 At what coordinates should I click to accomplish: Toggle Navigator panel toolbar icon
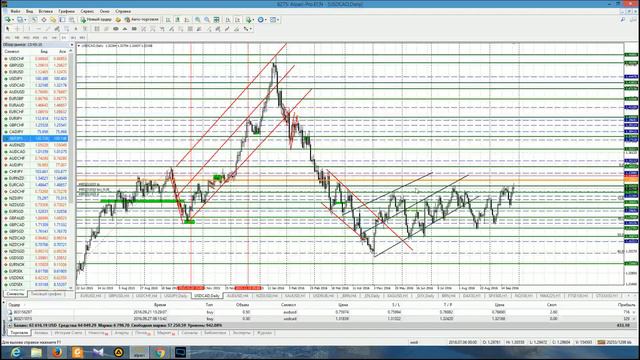click(53, 20)
